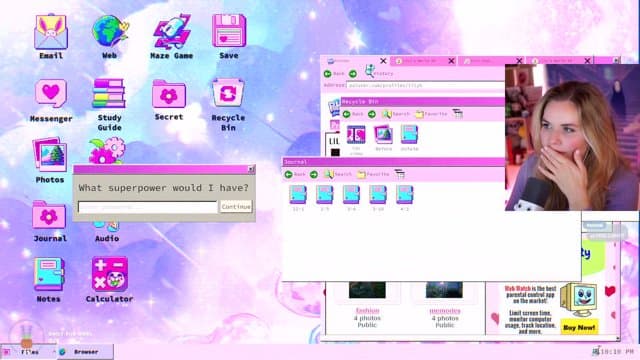Click the taskbar clock
This screenshot has width=640, height=360.
click(617, 351)
